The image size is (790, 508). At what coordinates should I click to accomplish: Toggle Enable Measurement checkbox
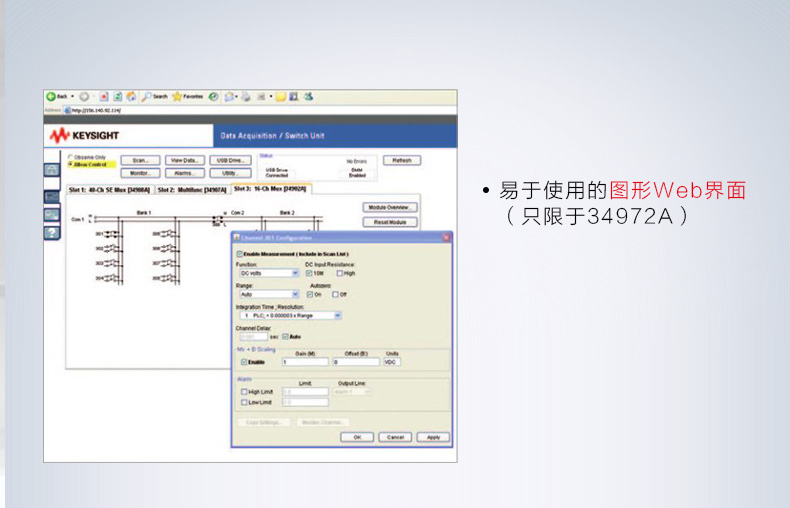(x=239, y=254)
